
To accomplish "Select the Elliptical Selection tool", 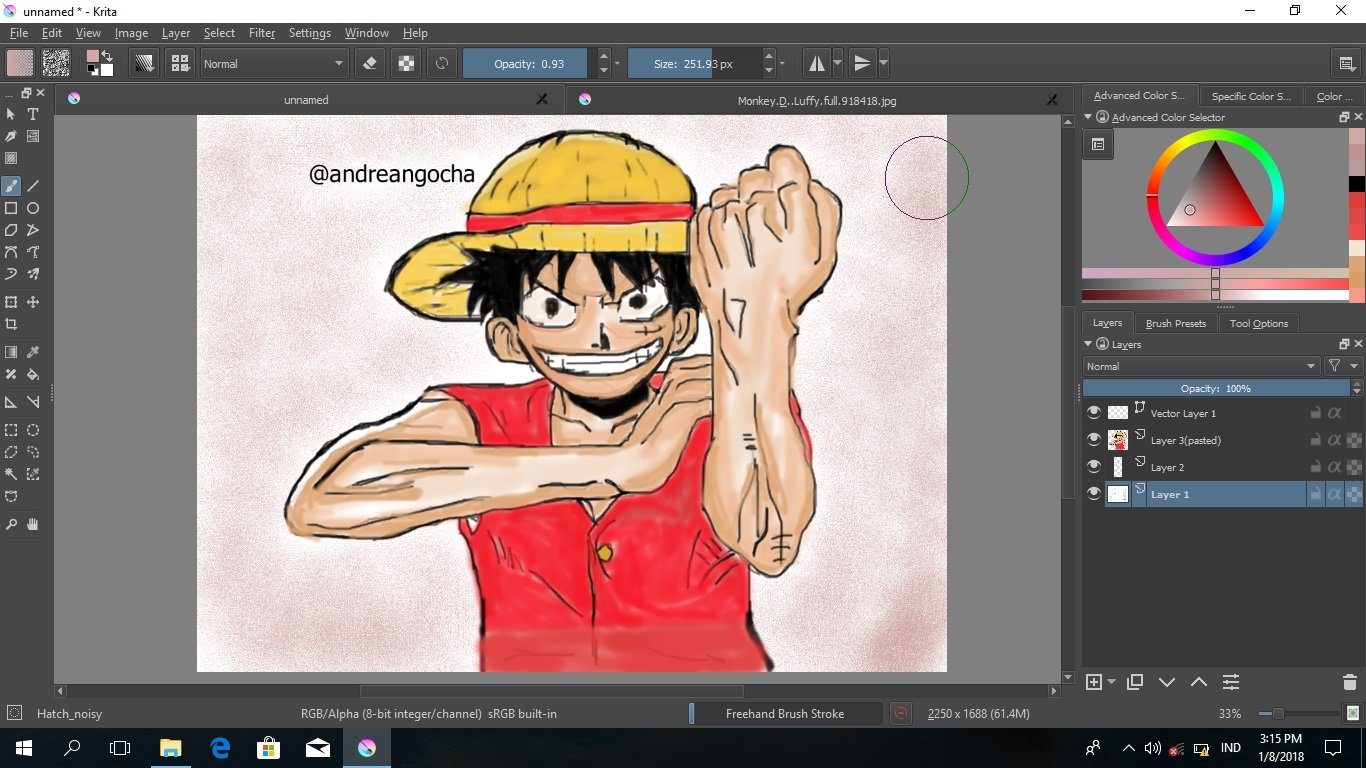I will [33, 430].
